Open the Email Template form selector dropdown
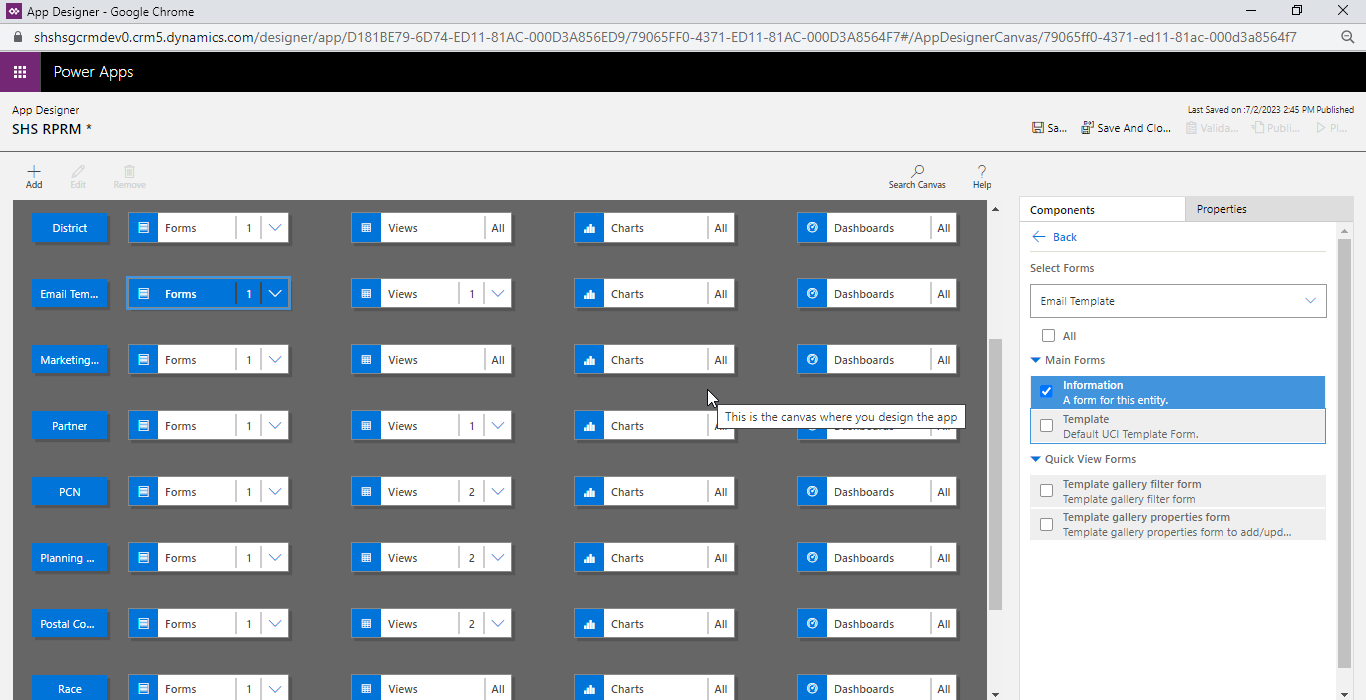The image size is (1366, 700). point(1310,300)
